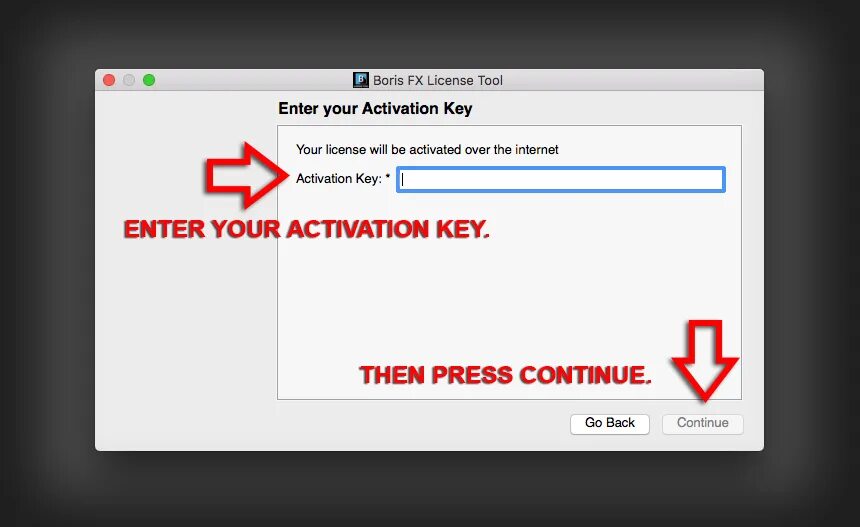Click the red "THEN PRESS CONTINUE." caption

click(505, 375)
